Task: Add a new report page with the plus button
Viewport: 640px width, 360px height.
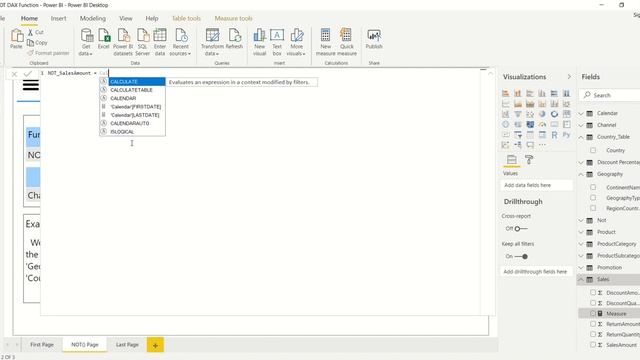Action: pos(156,345)
